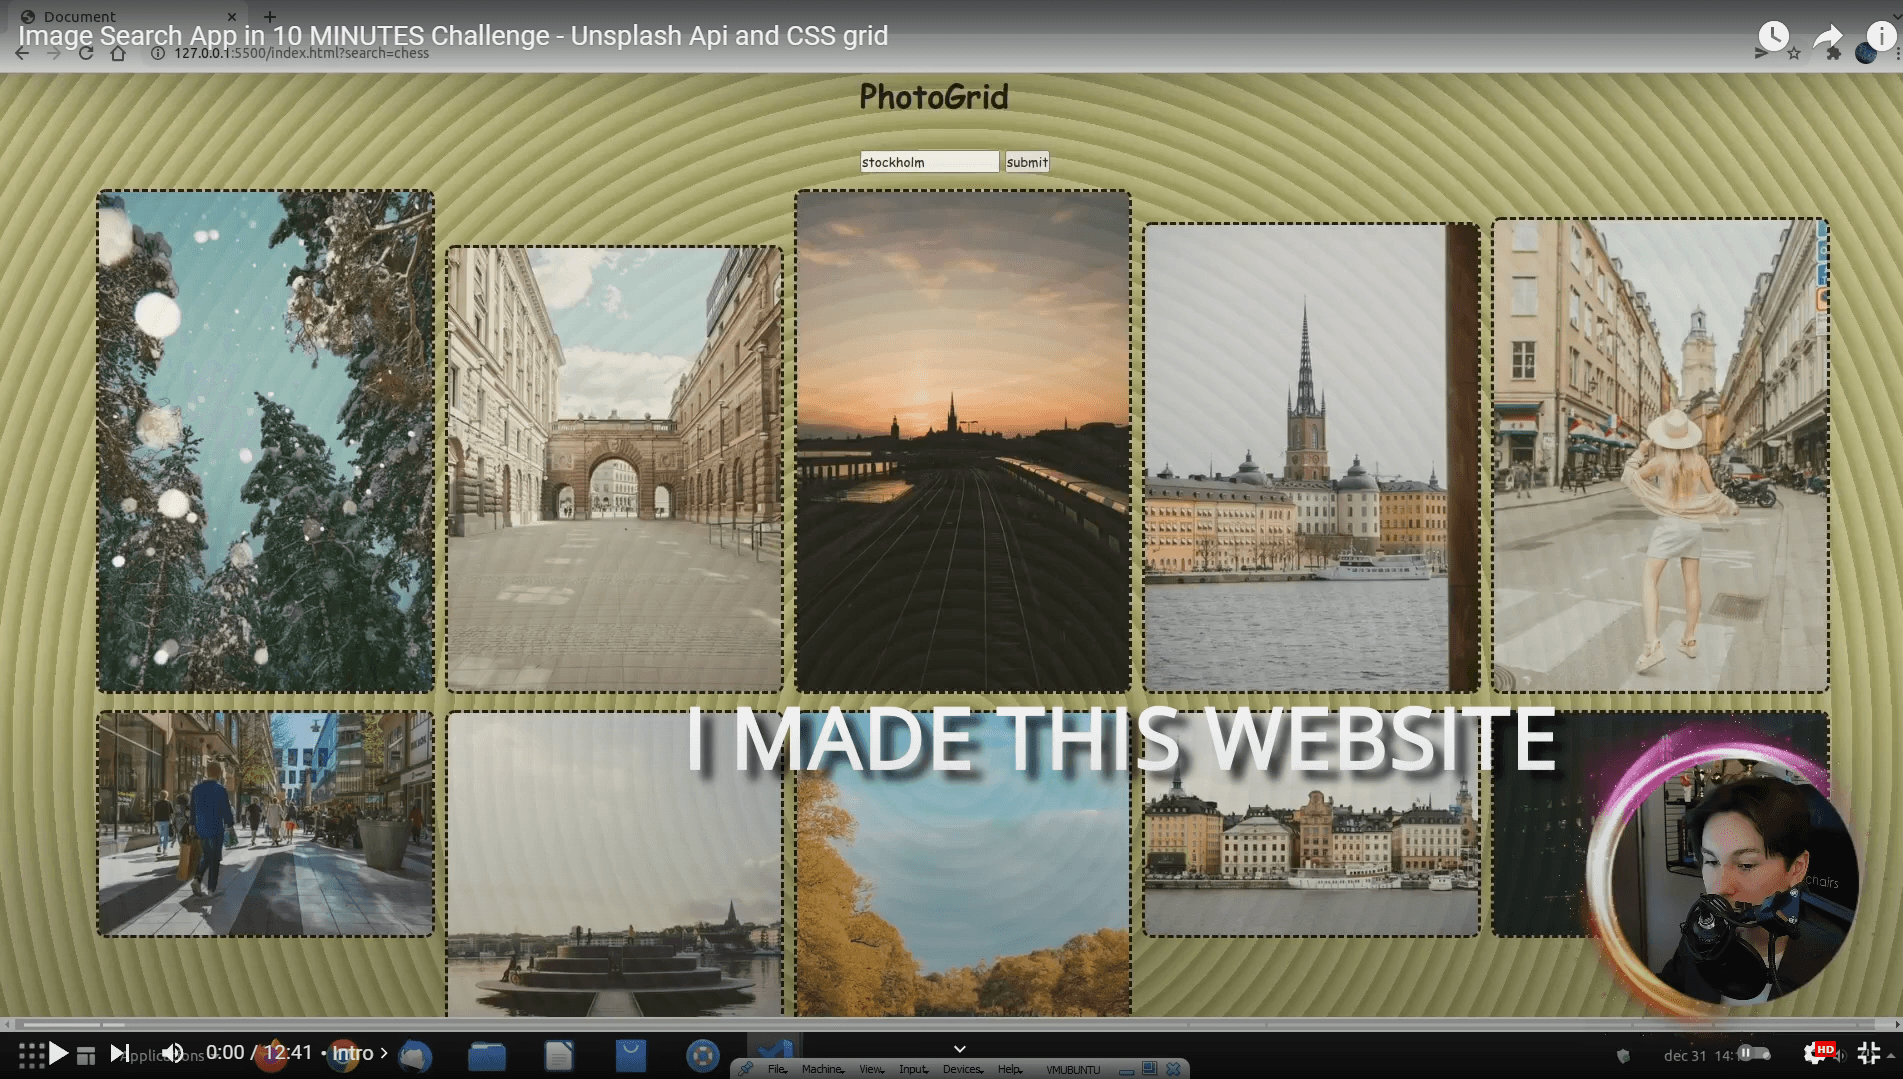The width and height of the screenshot is (1903, 1079).
Task: Click the stockholm search input field
Action: [x=929, y=162]
